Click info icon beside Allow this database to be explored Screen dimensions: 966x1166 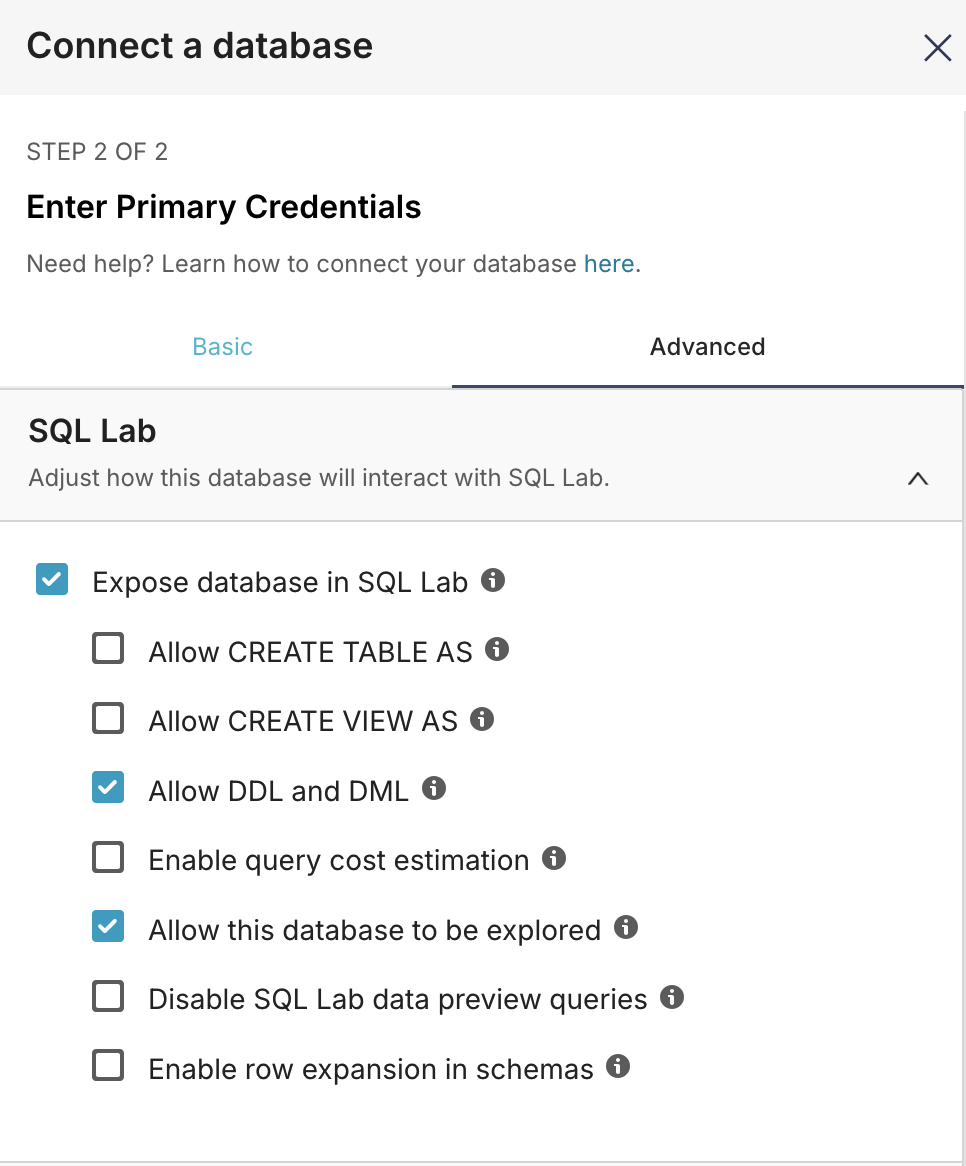point(626,927)
